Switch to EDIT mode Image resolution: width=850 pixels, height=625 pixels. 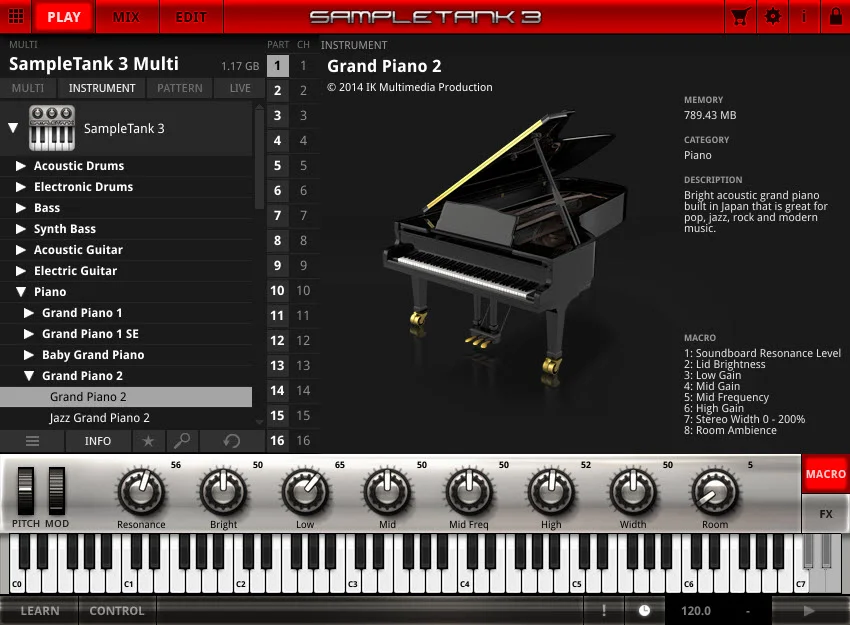click(191, 17)
